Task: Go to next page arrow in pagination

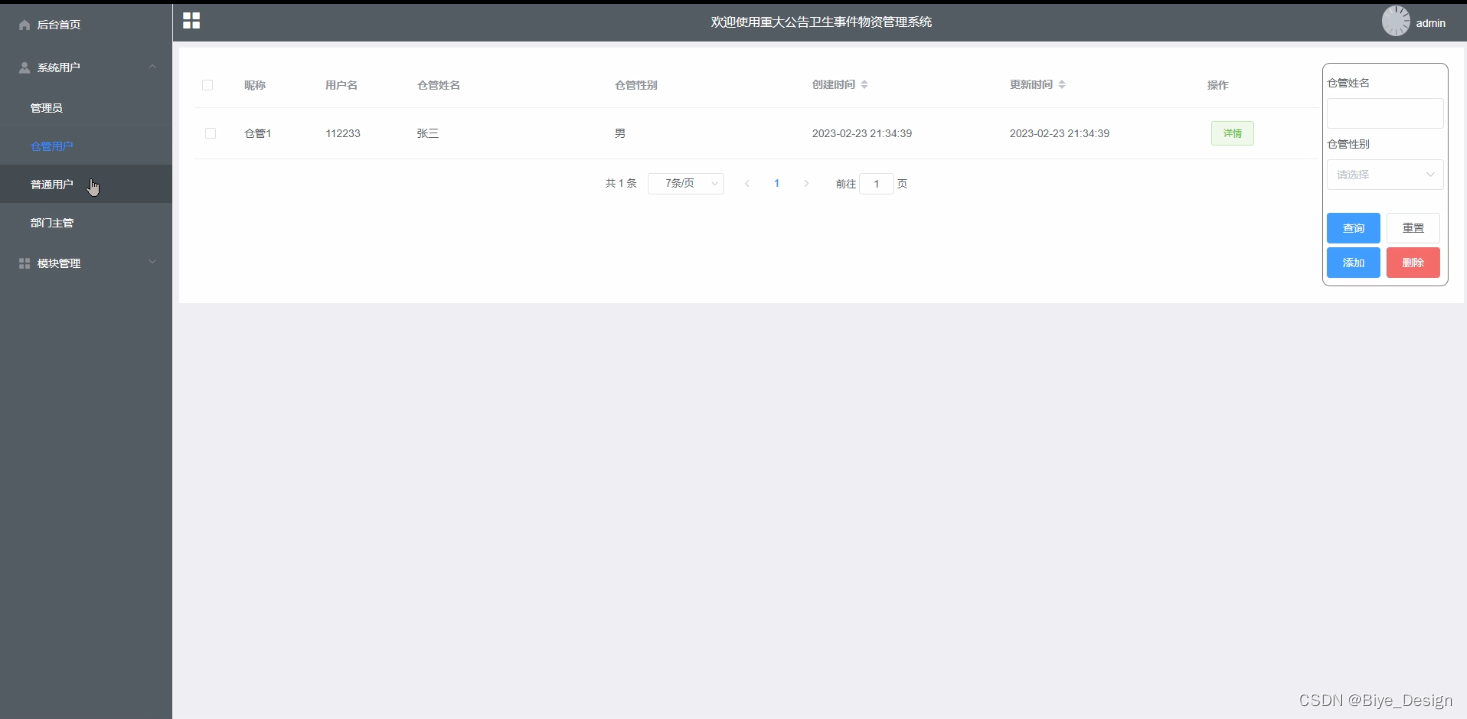Action: coord(806,184)
